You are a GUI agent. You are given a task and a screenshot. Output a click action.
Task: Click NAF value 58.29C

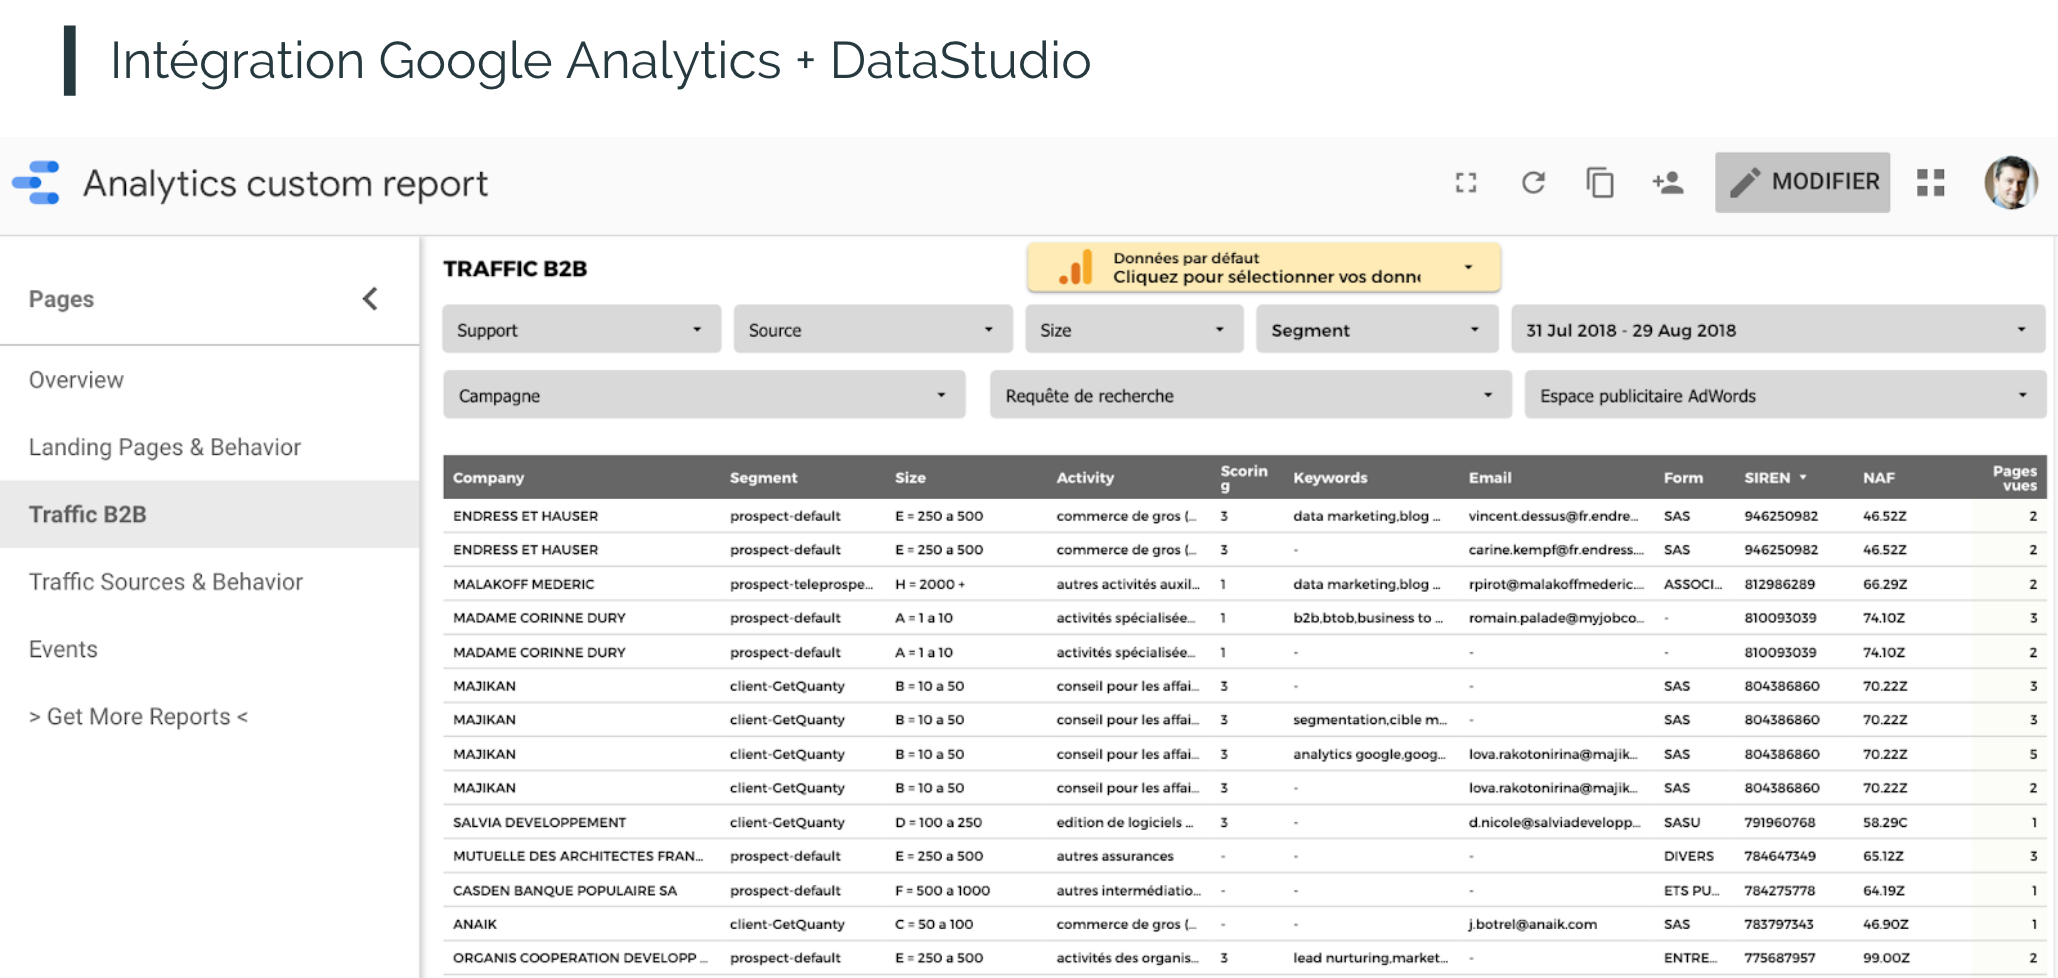tap(1885, 822)
